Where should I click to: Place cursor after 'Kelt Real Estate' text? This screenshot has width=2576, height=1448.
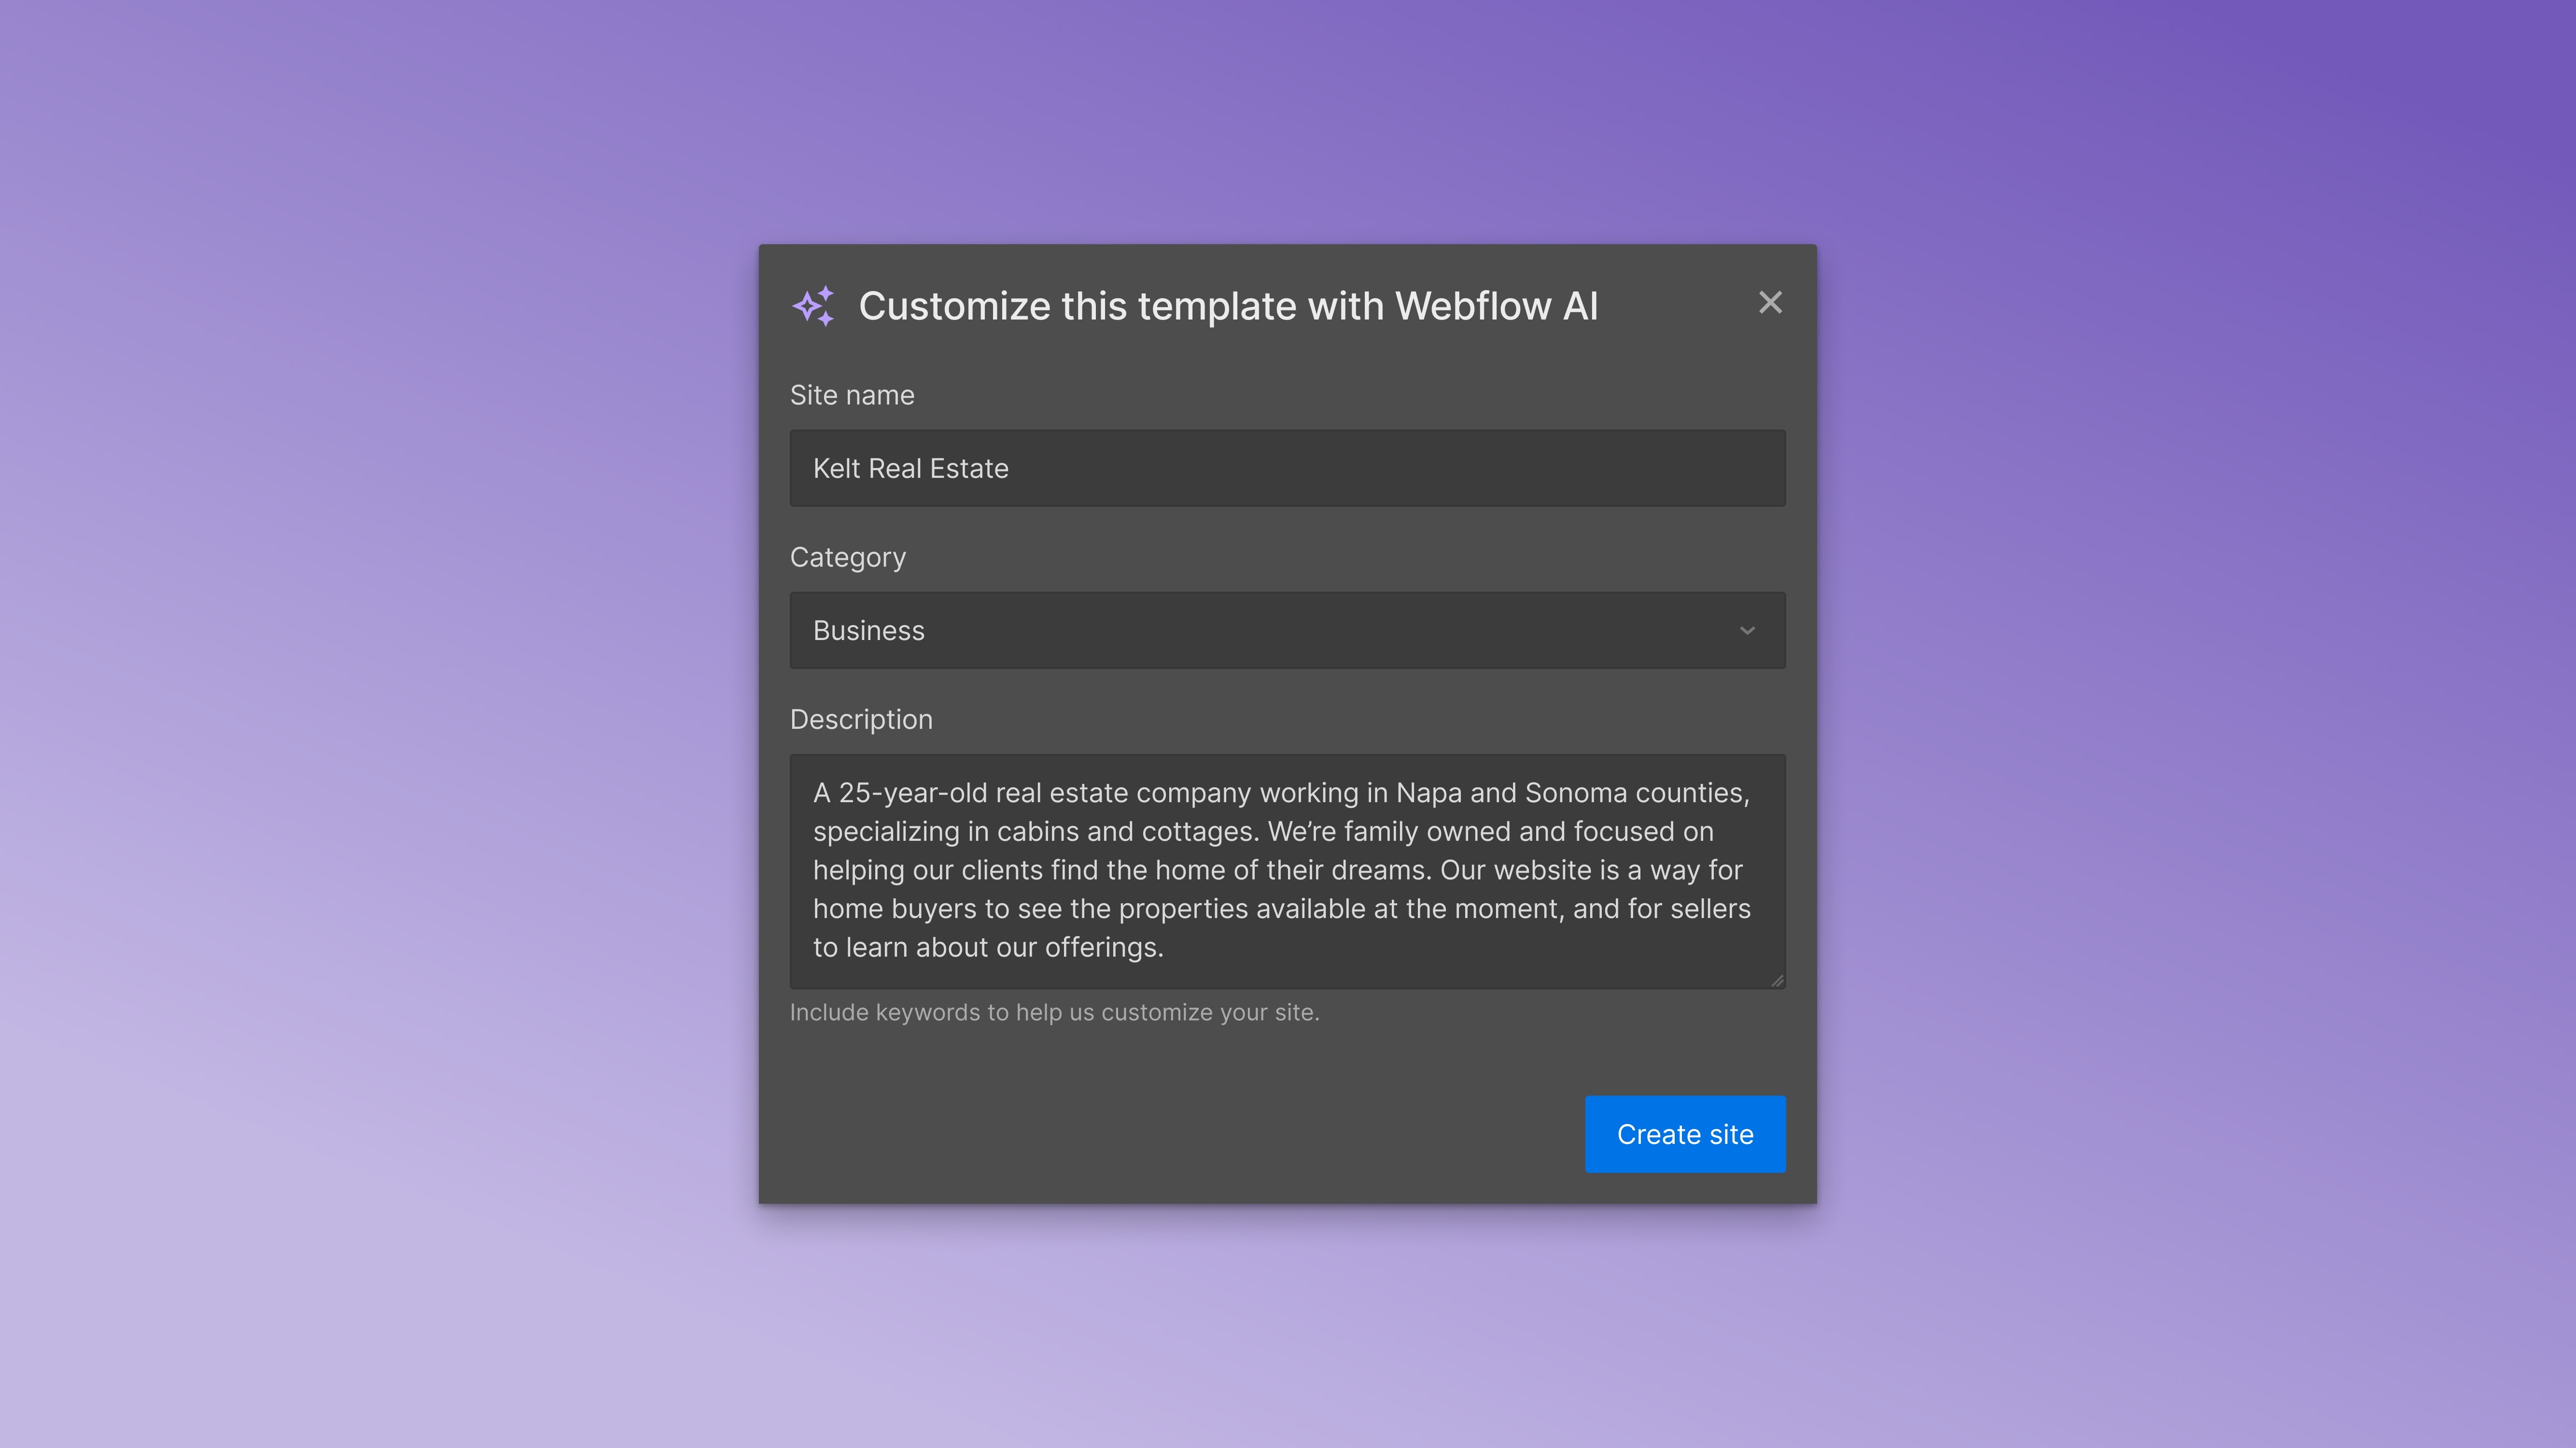pyautogui.click(x=1010, y=468)
